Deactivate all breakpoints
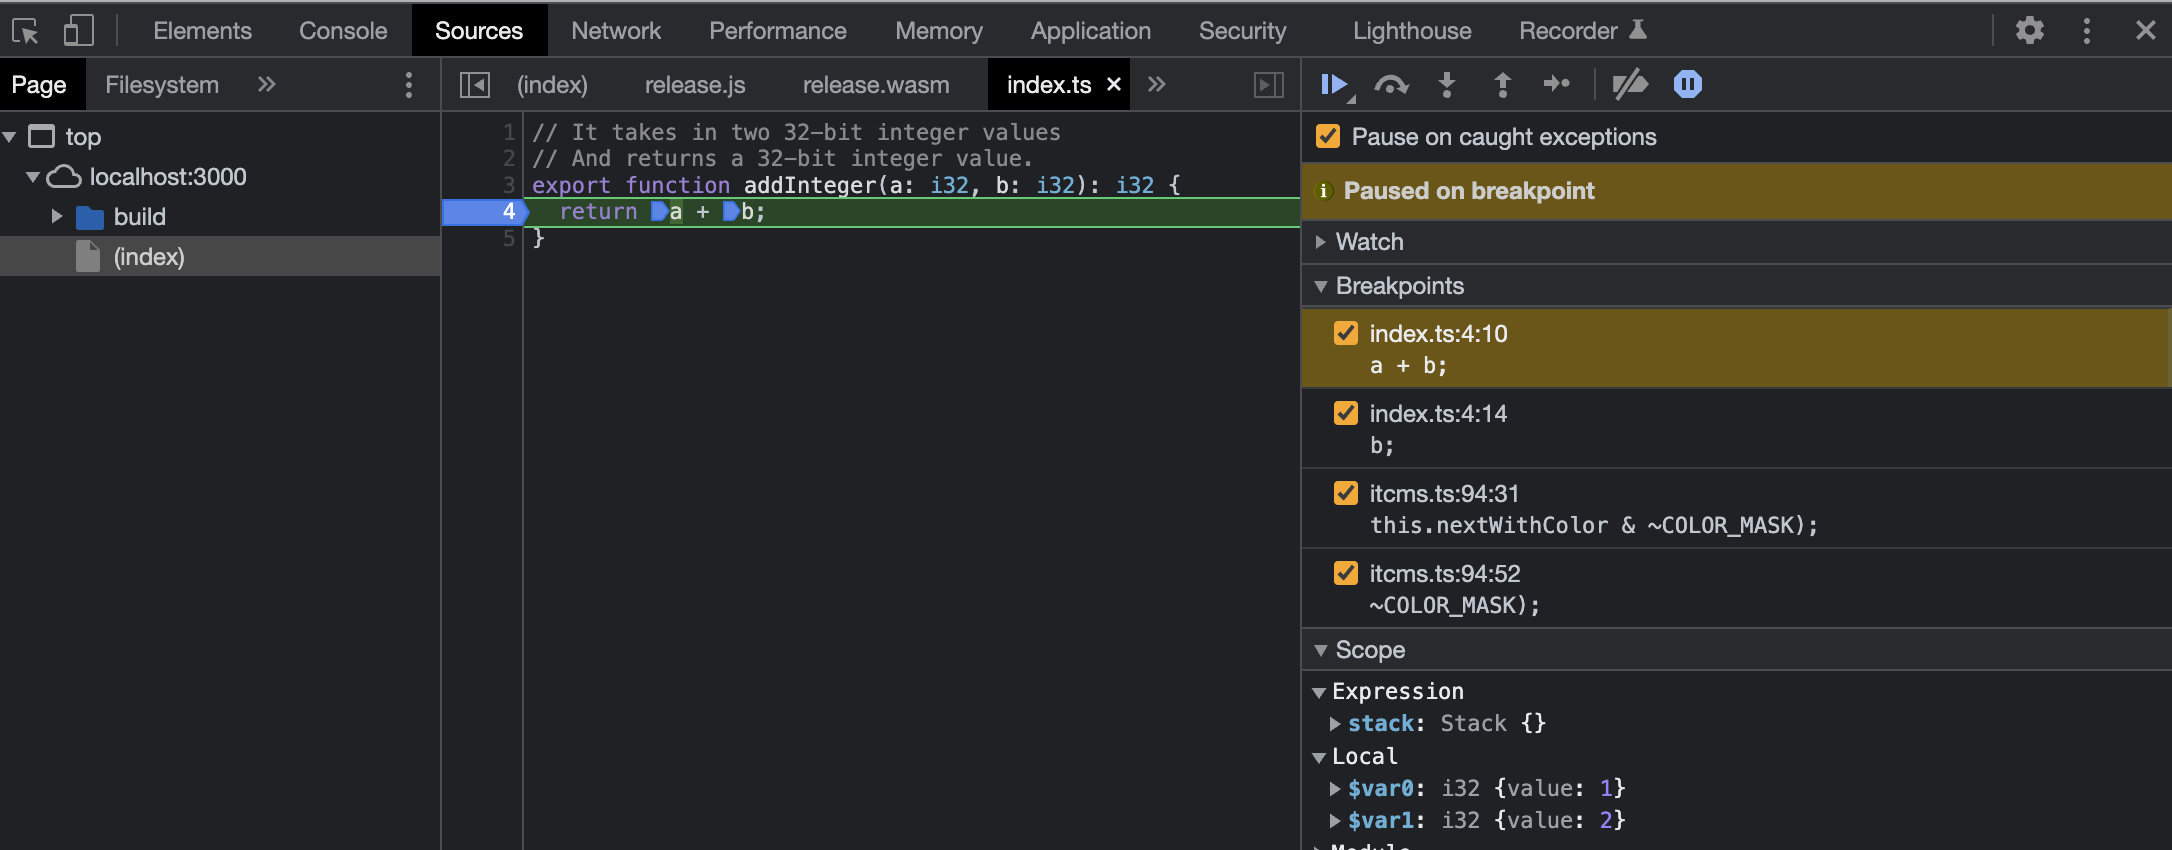 1629,85
